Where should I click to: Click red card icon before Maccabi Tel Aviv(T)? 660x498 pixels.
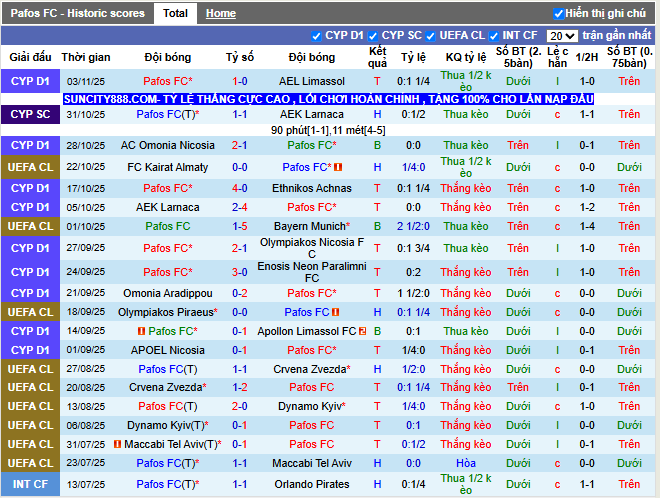click(117, 444)
